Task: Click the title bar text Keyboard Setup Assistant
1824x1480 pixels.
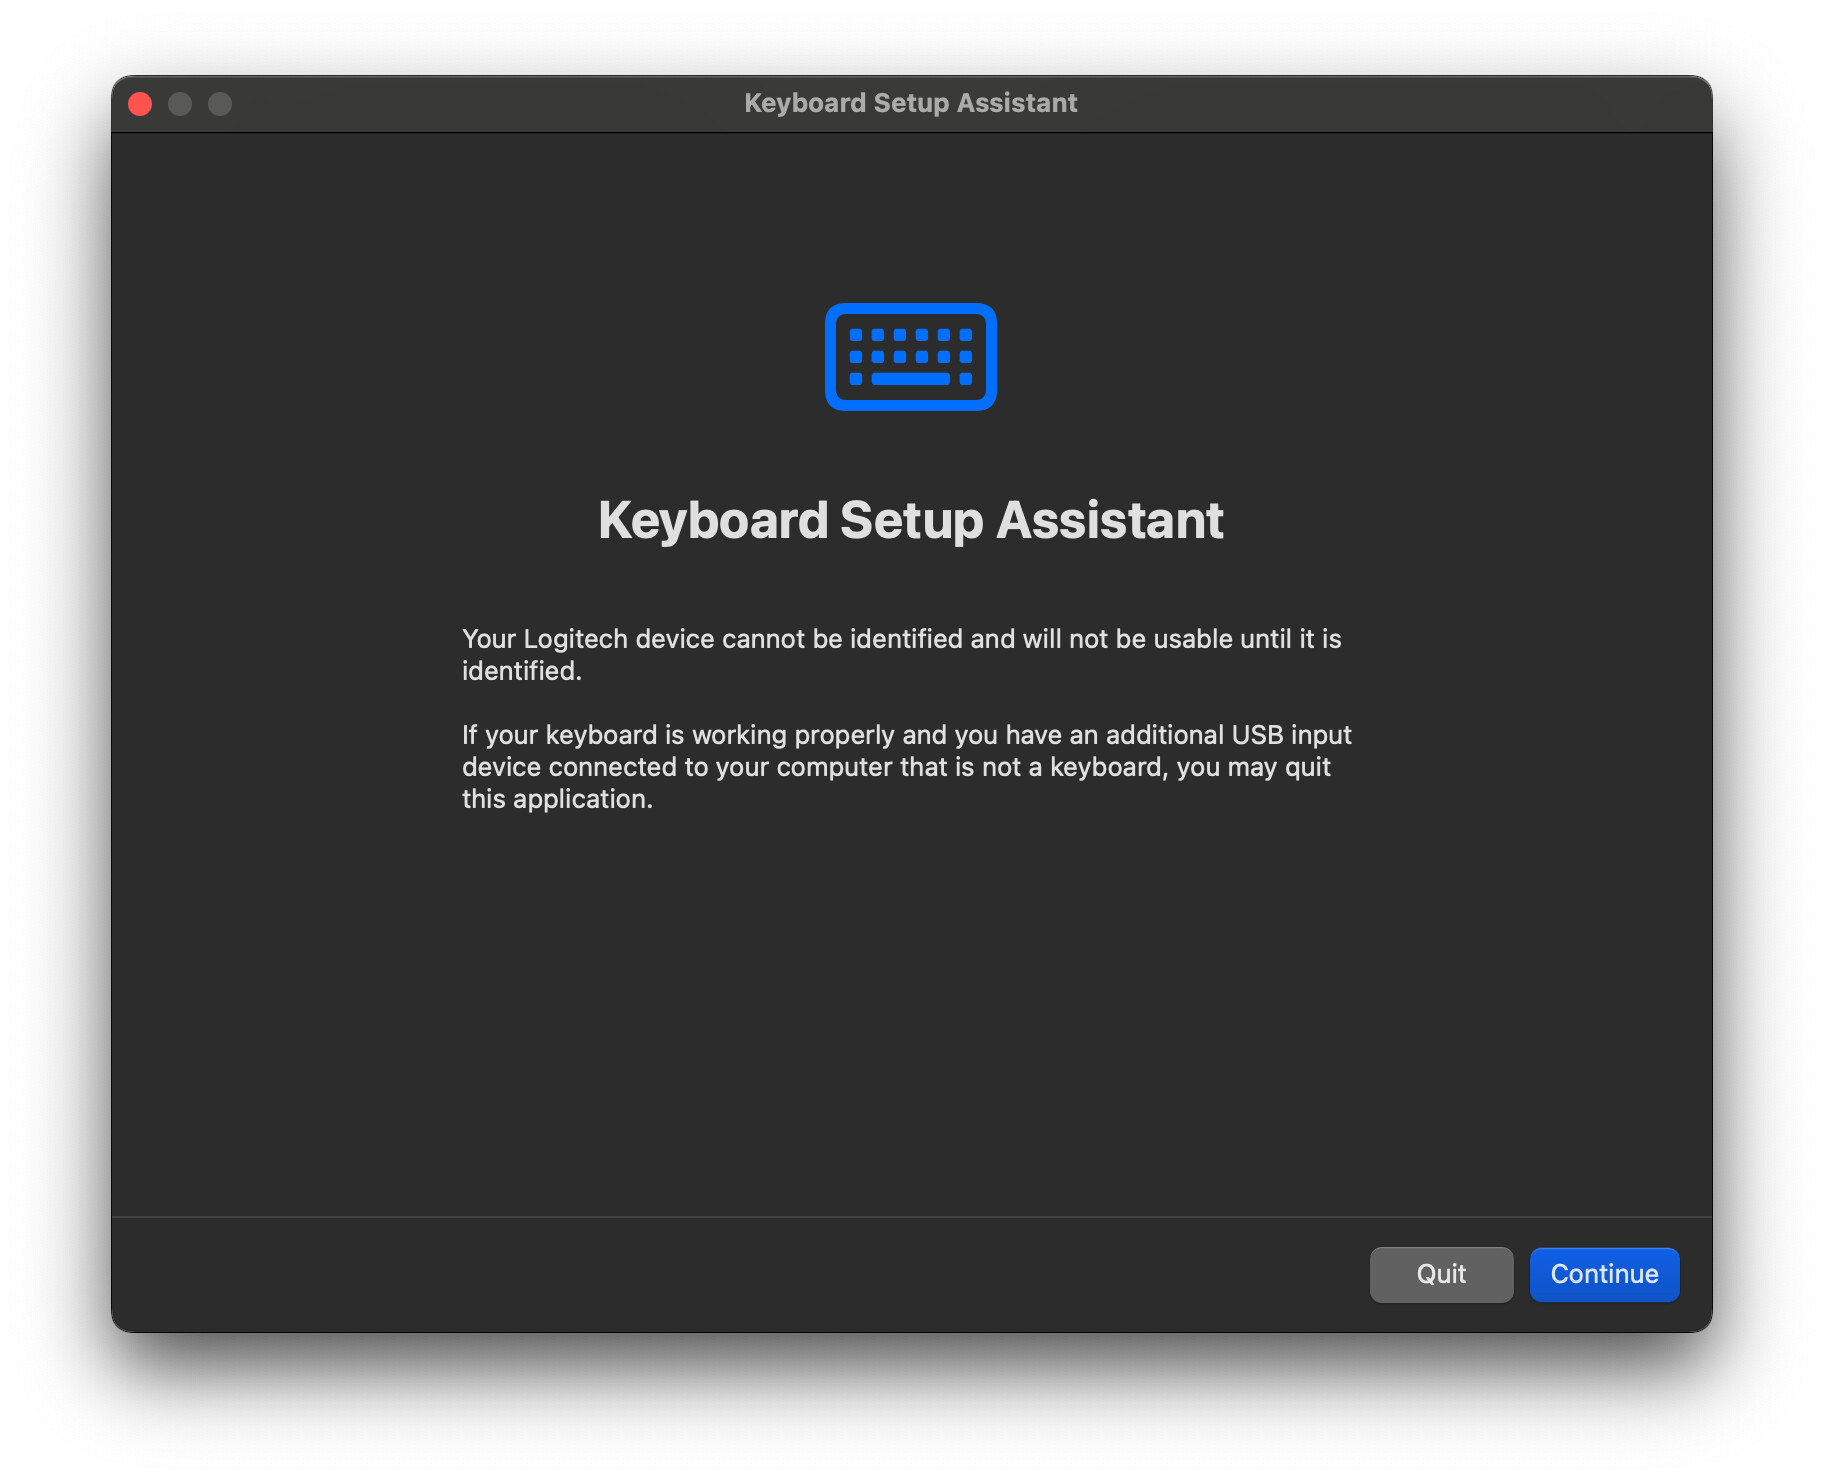Action: coord(910,103)
